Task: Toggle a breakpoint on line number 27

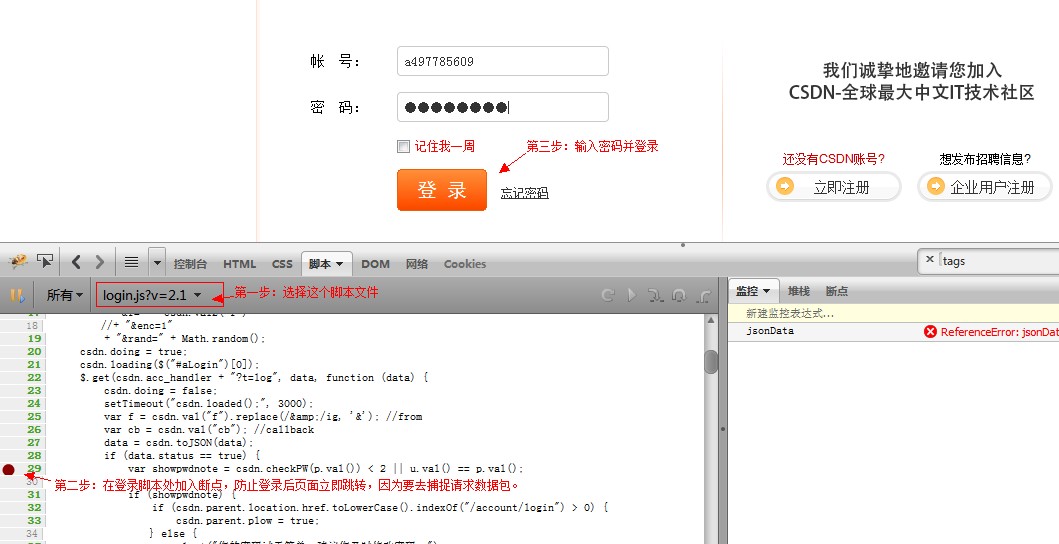Action: coord(34,443)
